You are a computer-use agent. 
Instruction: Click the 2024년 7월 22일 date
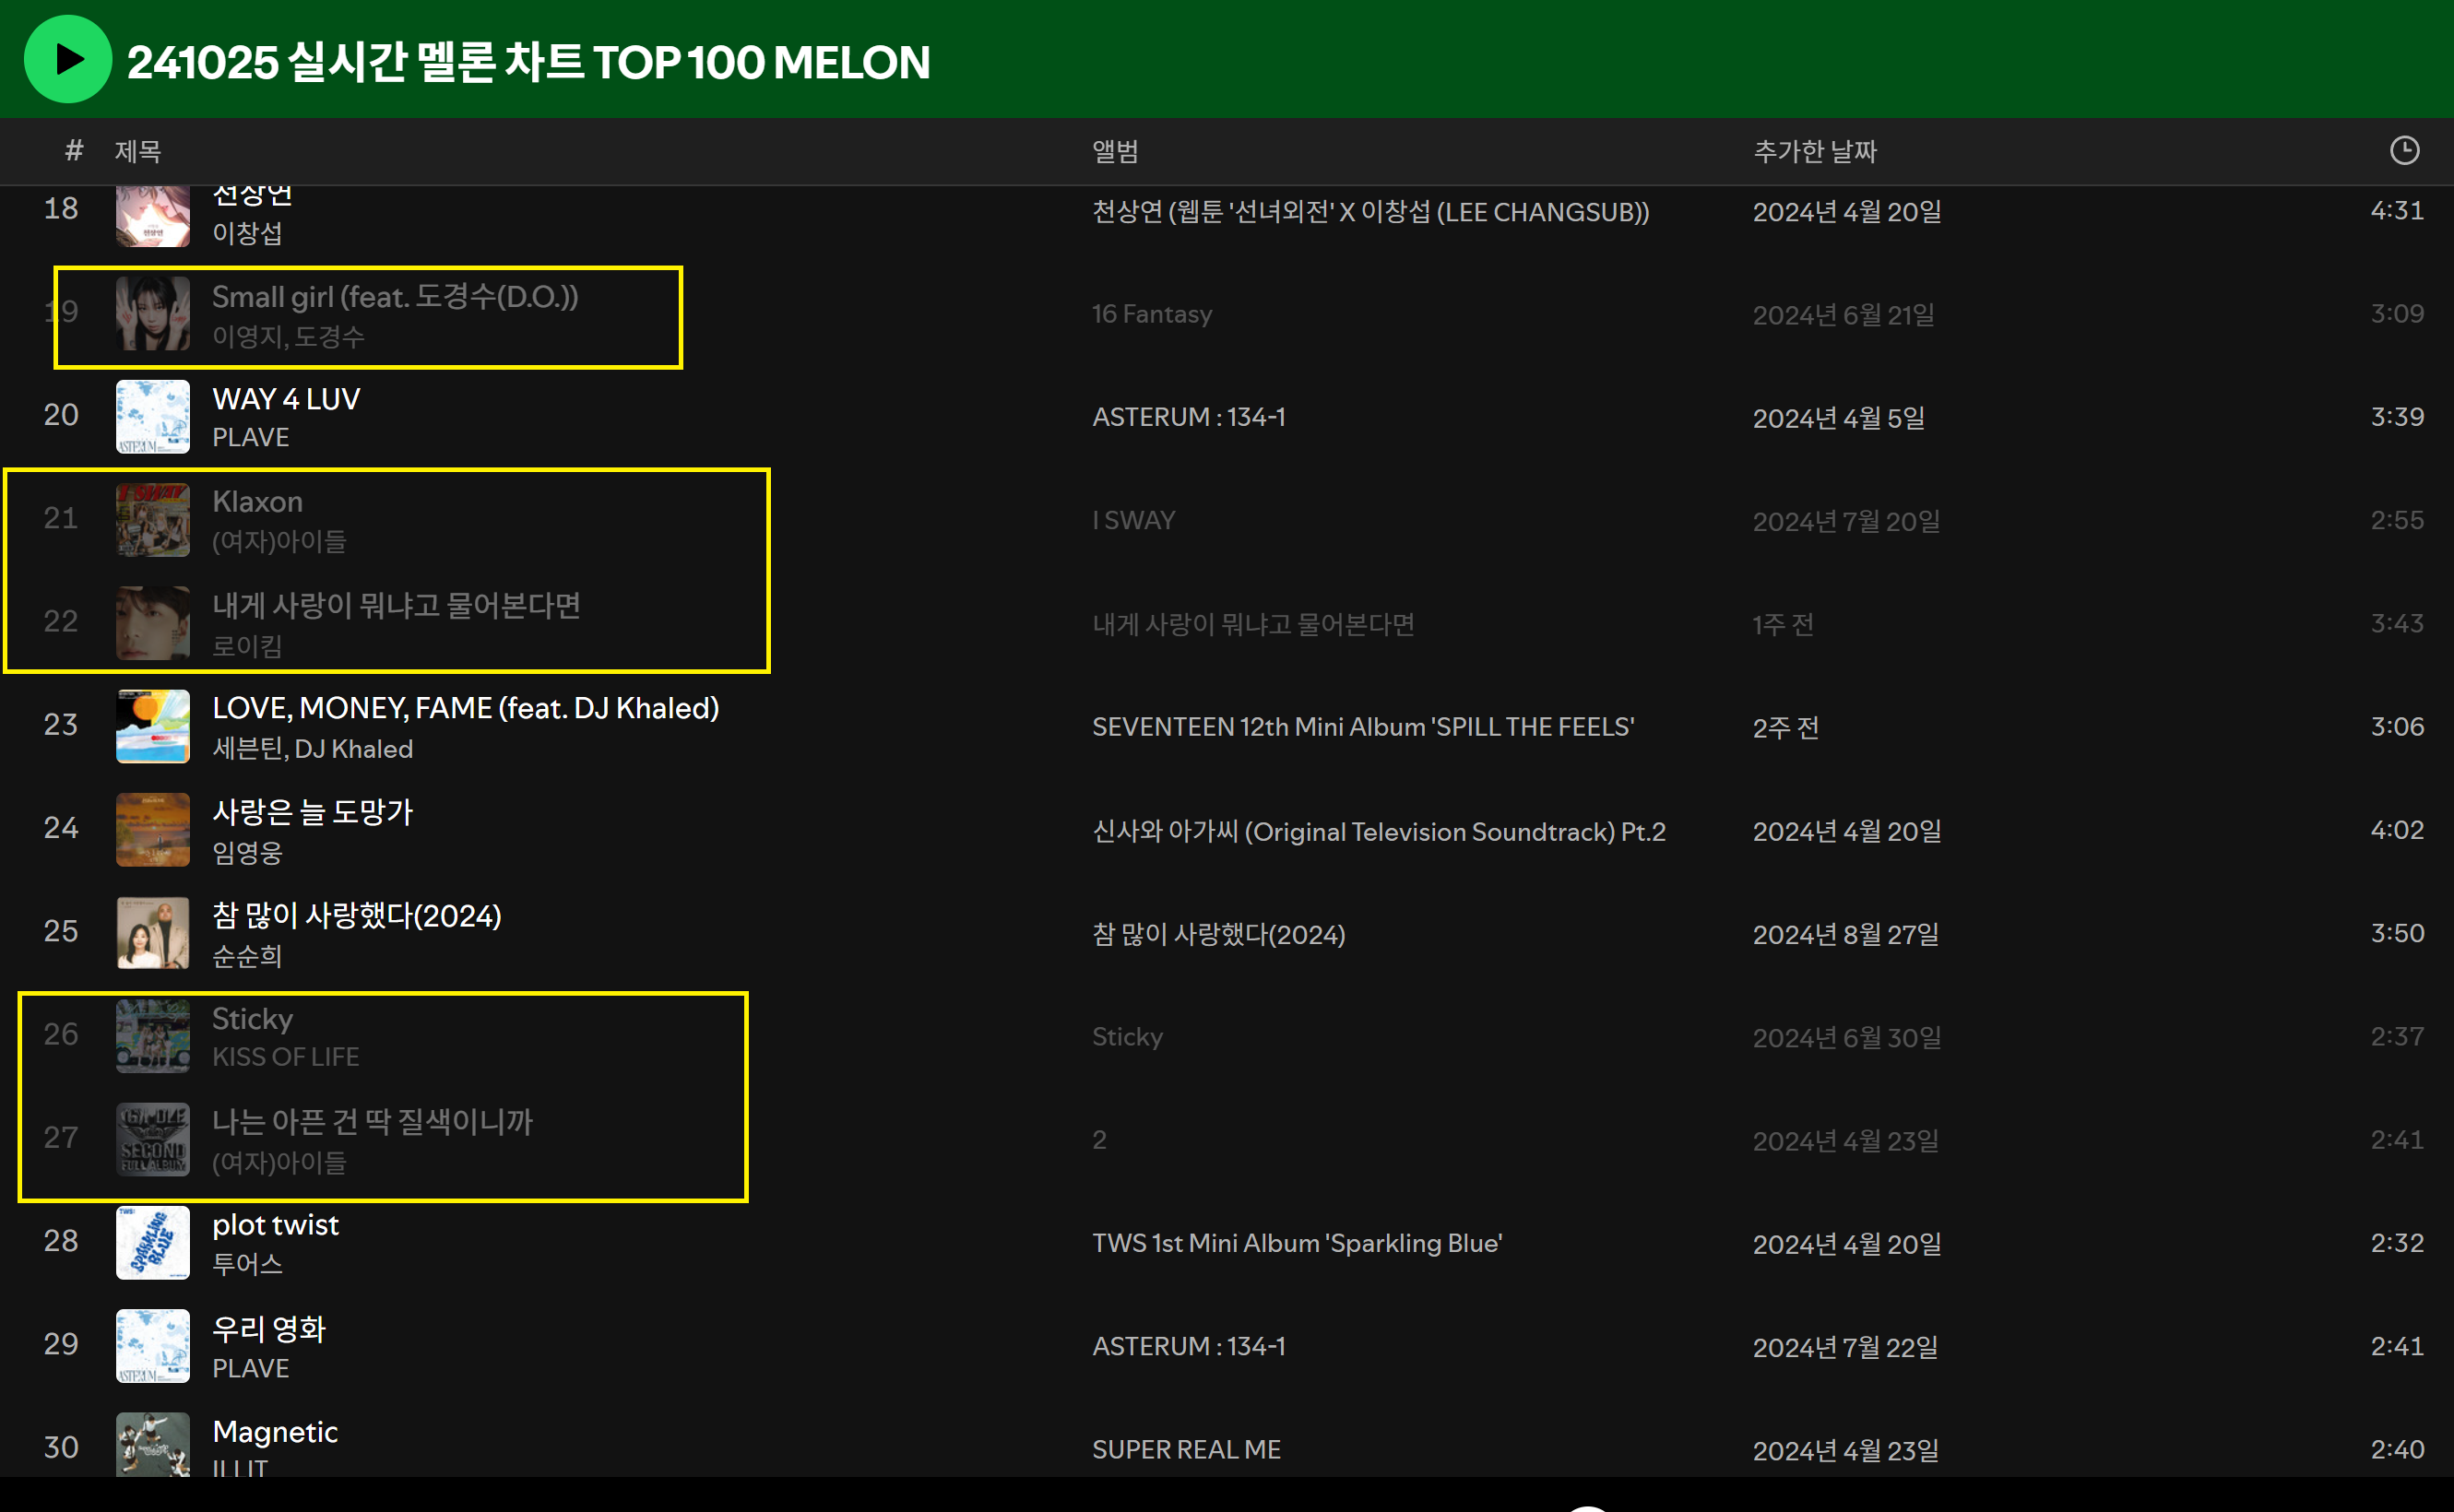coord(1846,1347)
